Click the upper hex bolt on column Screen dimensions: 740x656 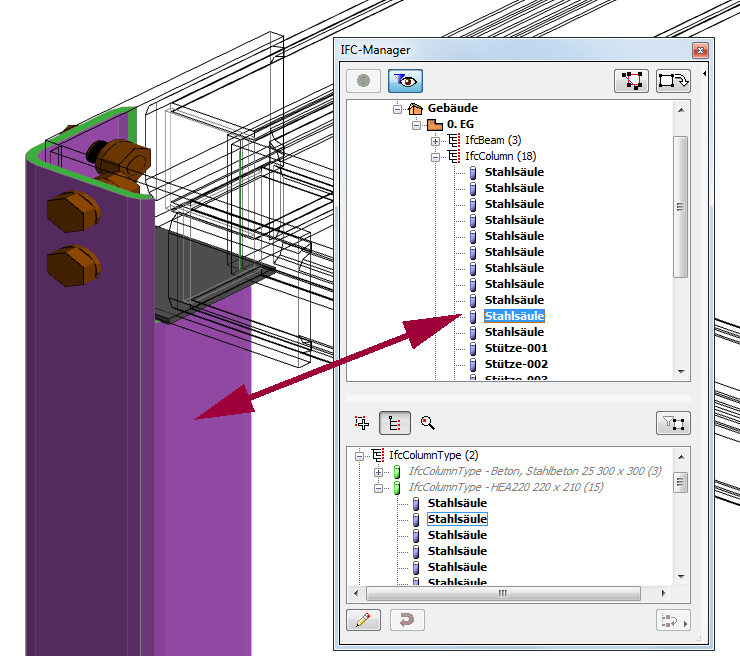73,211
